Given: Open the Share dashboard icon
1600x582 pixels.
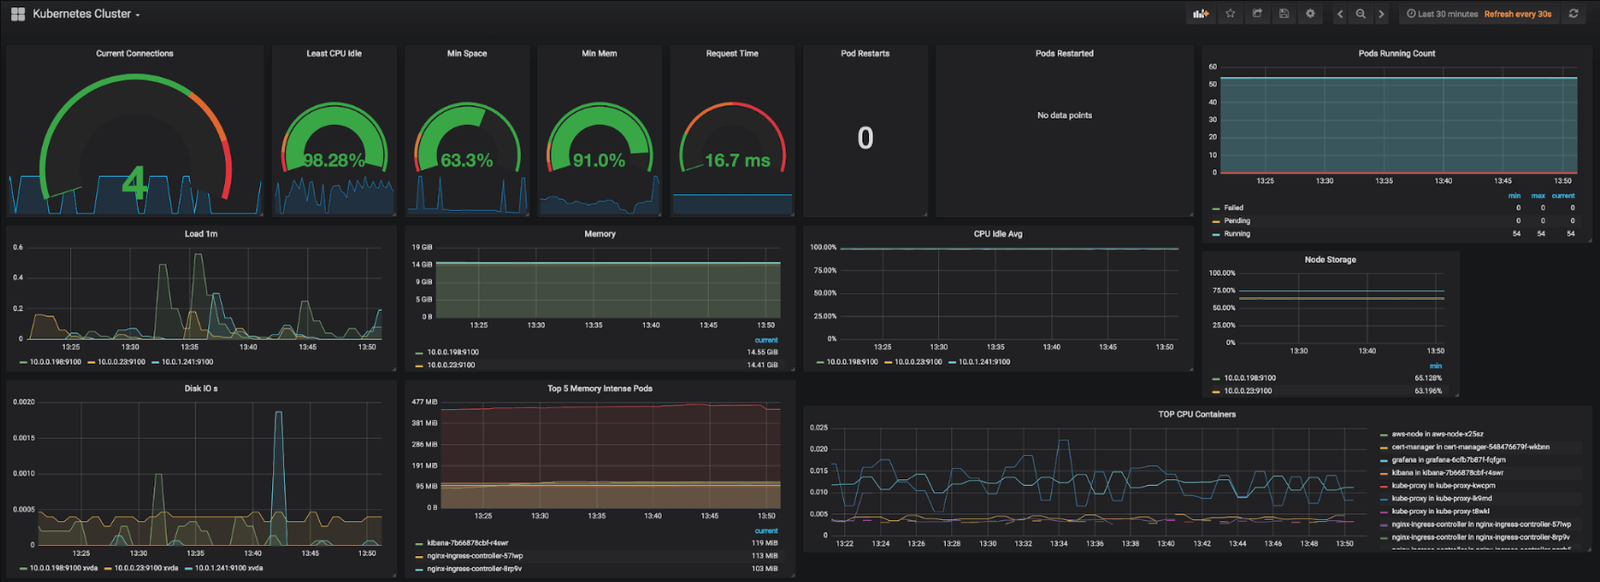Looking at the screenshot, I should 1257,14.
